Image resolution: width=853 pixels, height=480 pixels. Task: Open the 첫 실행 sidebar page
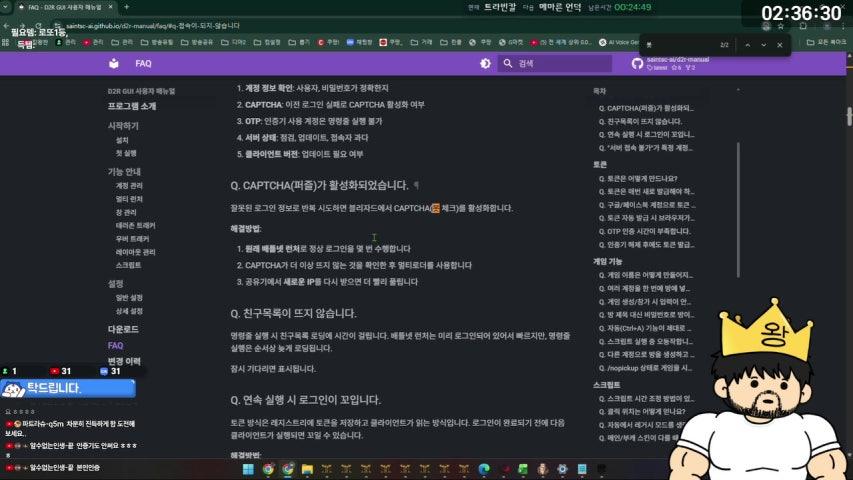pos(126,153)
